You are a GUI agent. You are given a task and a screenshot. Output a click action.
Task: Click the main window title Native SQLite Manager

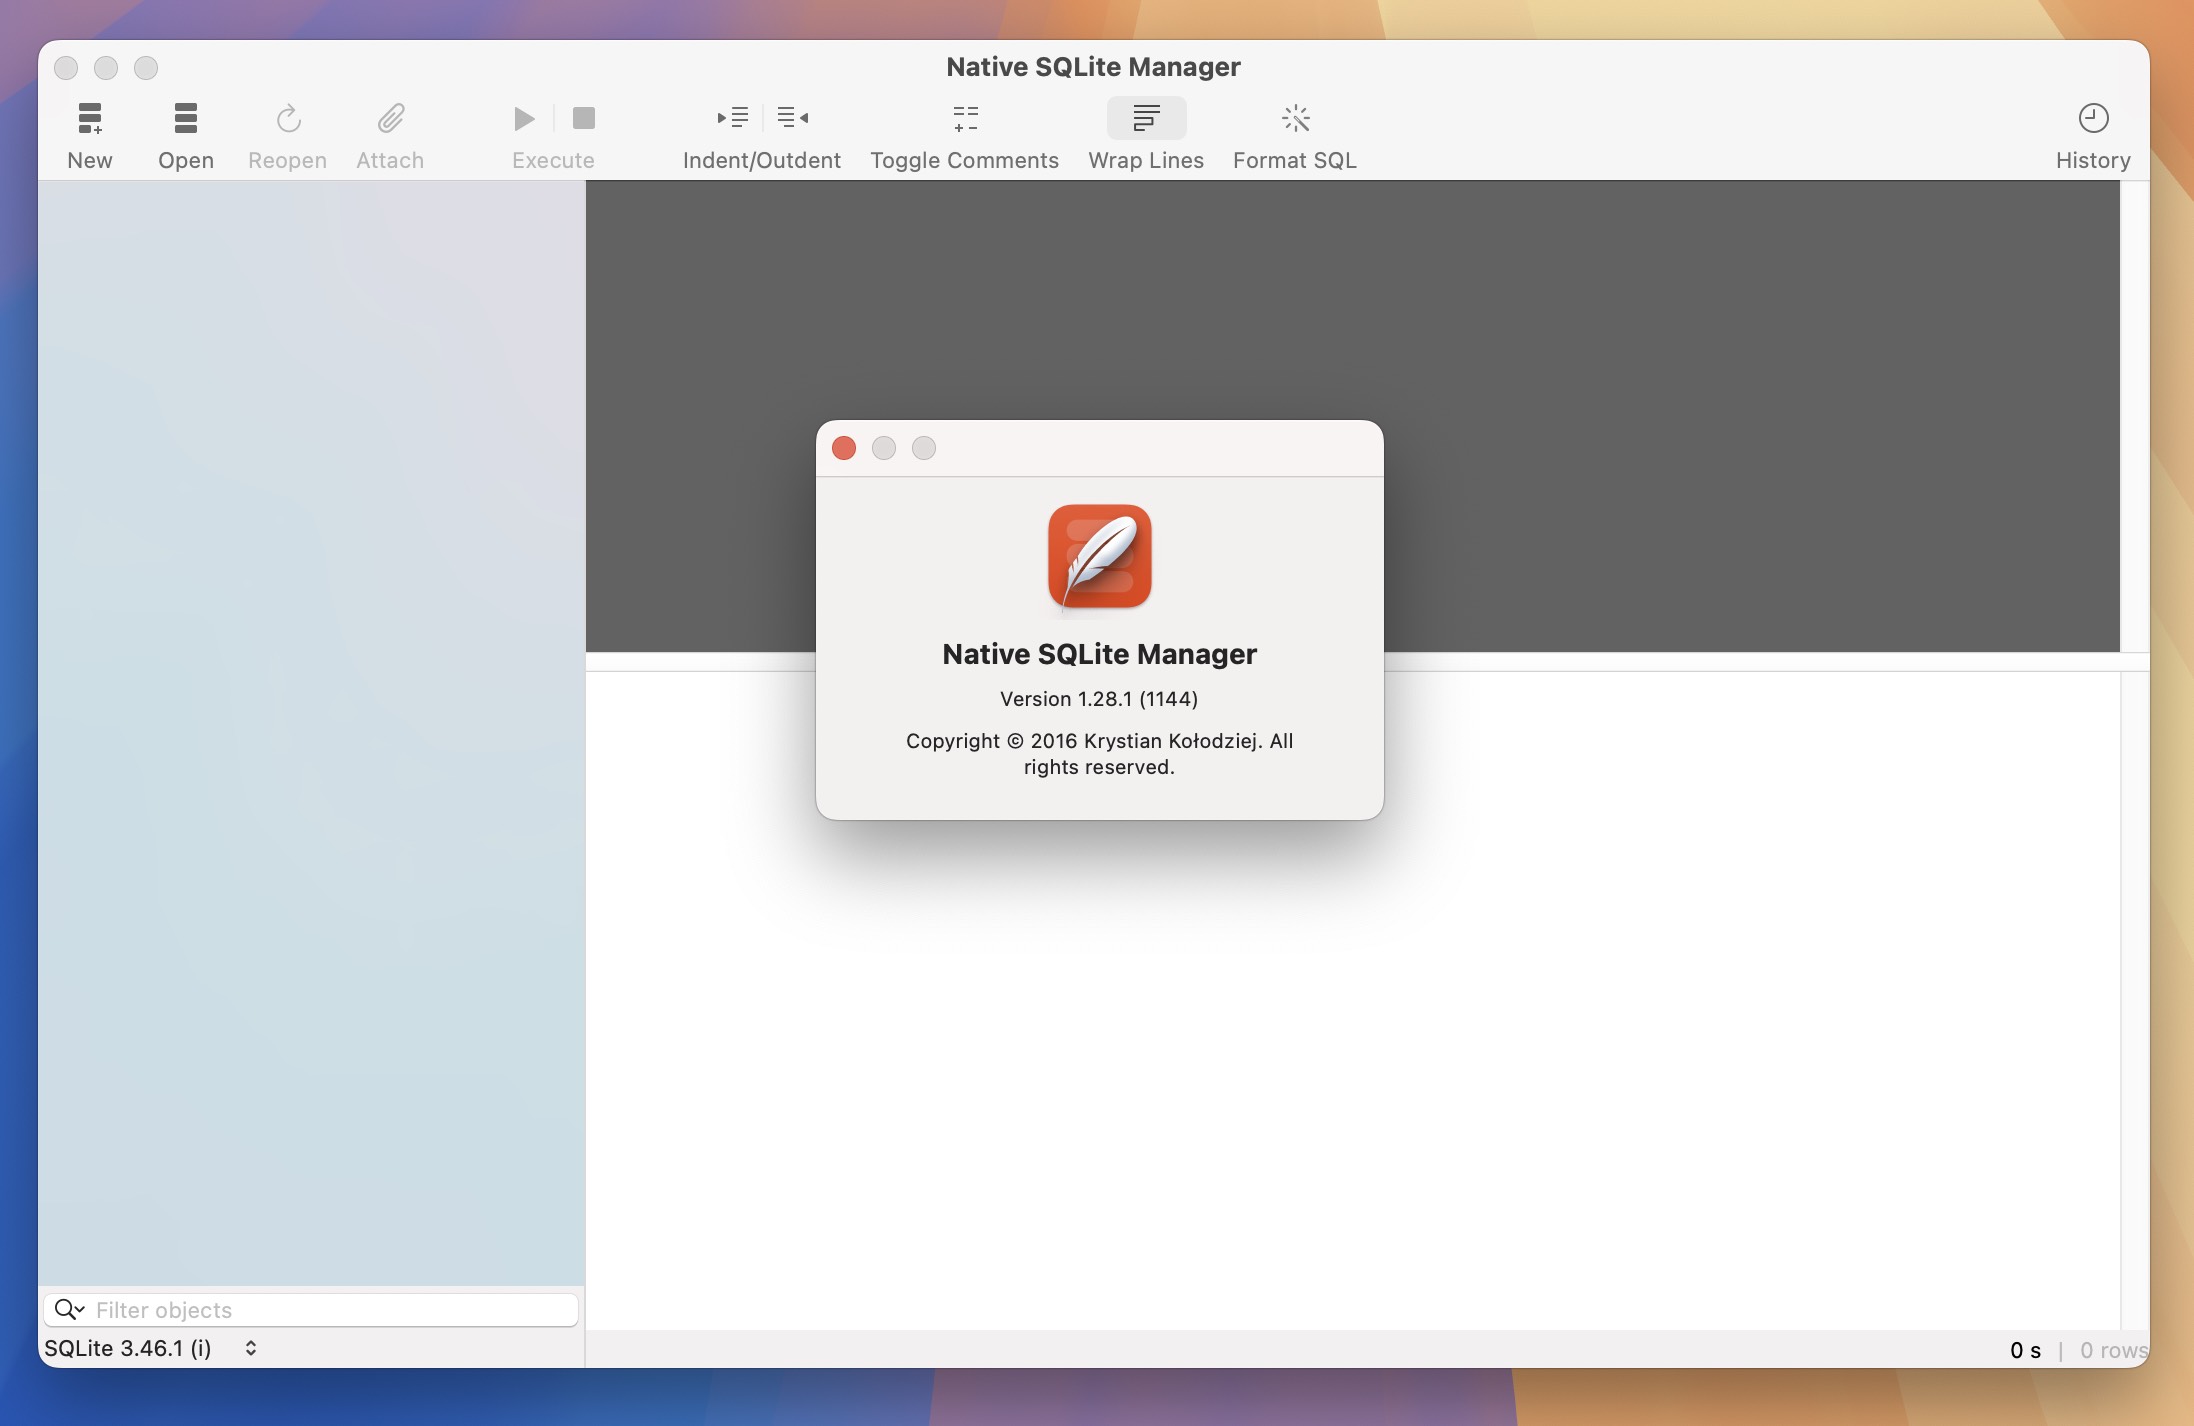pos(1093,67)
